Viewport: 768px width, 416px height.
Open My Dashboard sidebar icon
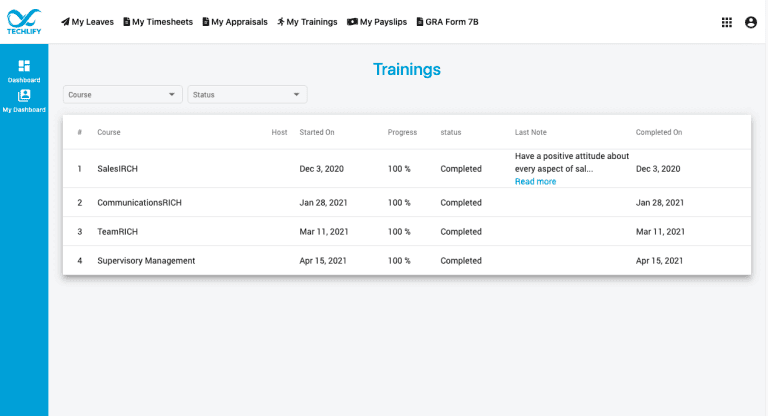click(x=24, y=96)
